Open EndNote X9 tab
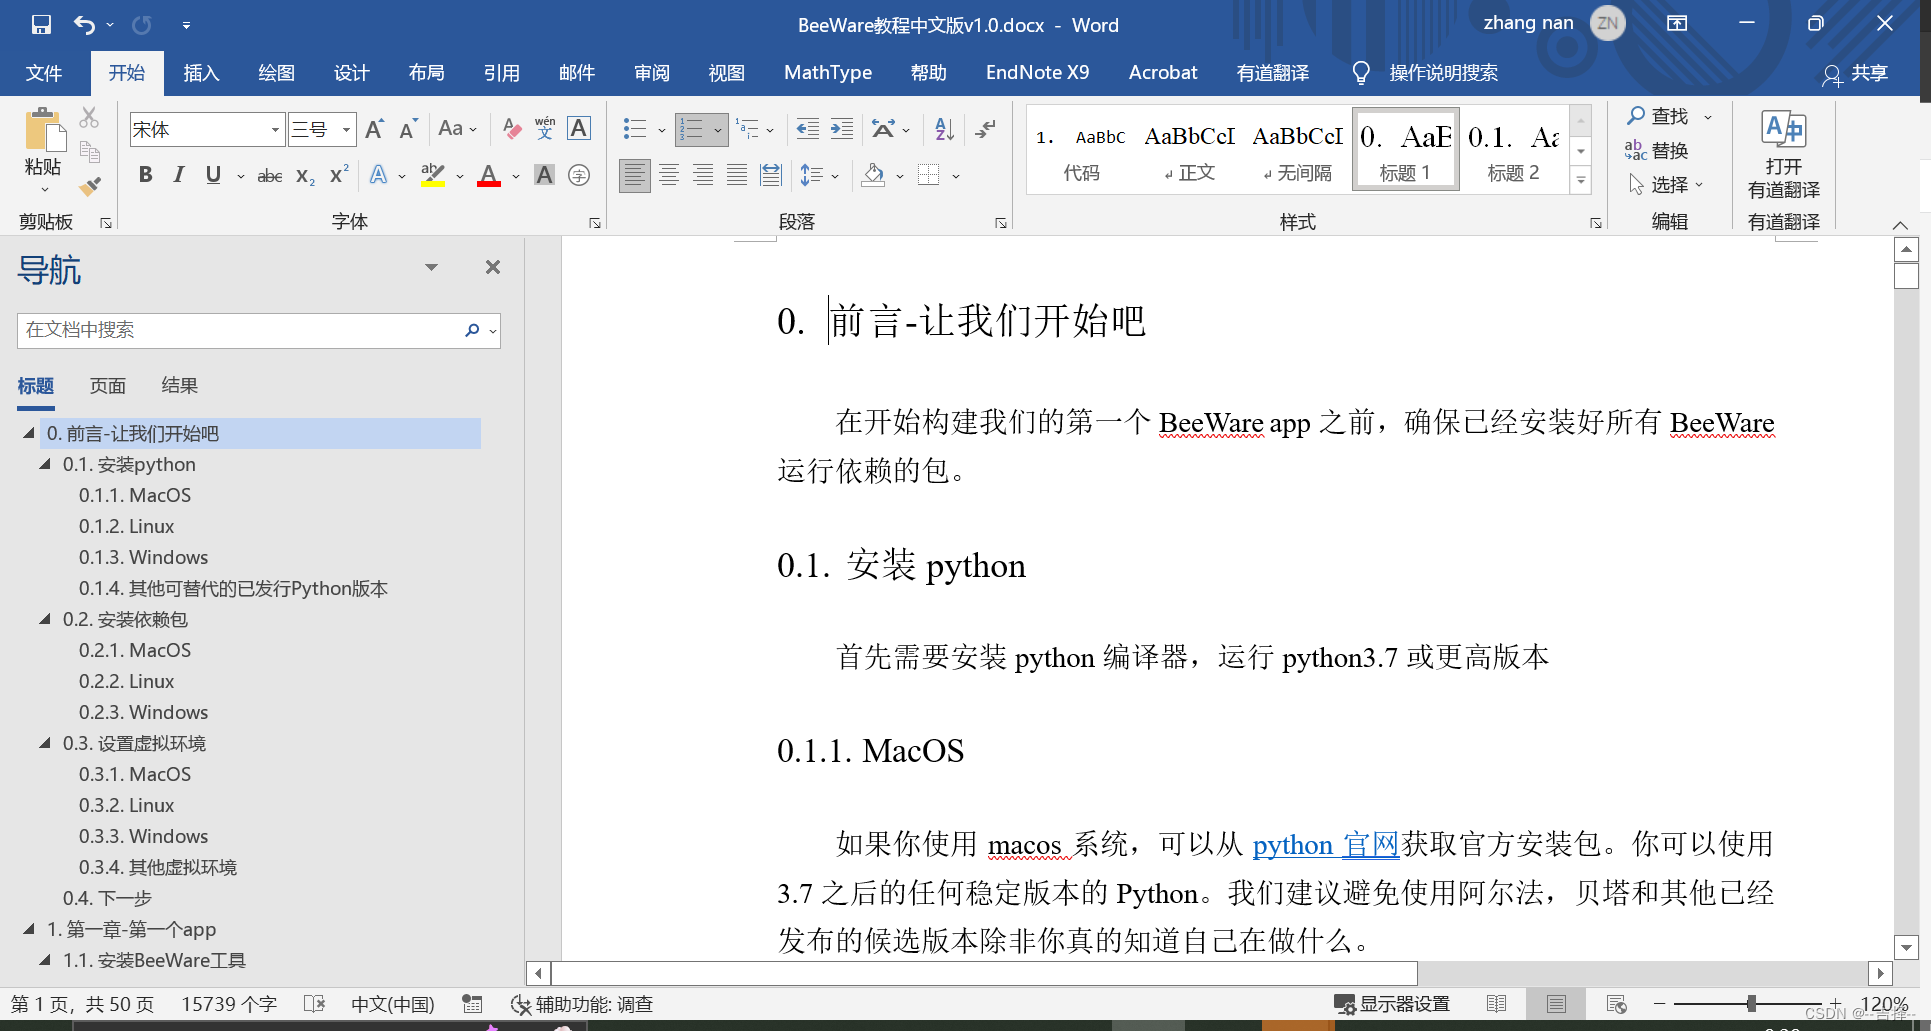 point(1037,73)
